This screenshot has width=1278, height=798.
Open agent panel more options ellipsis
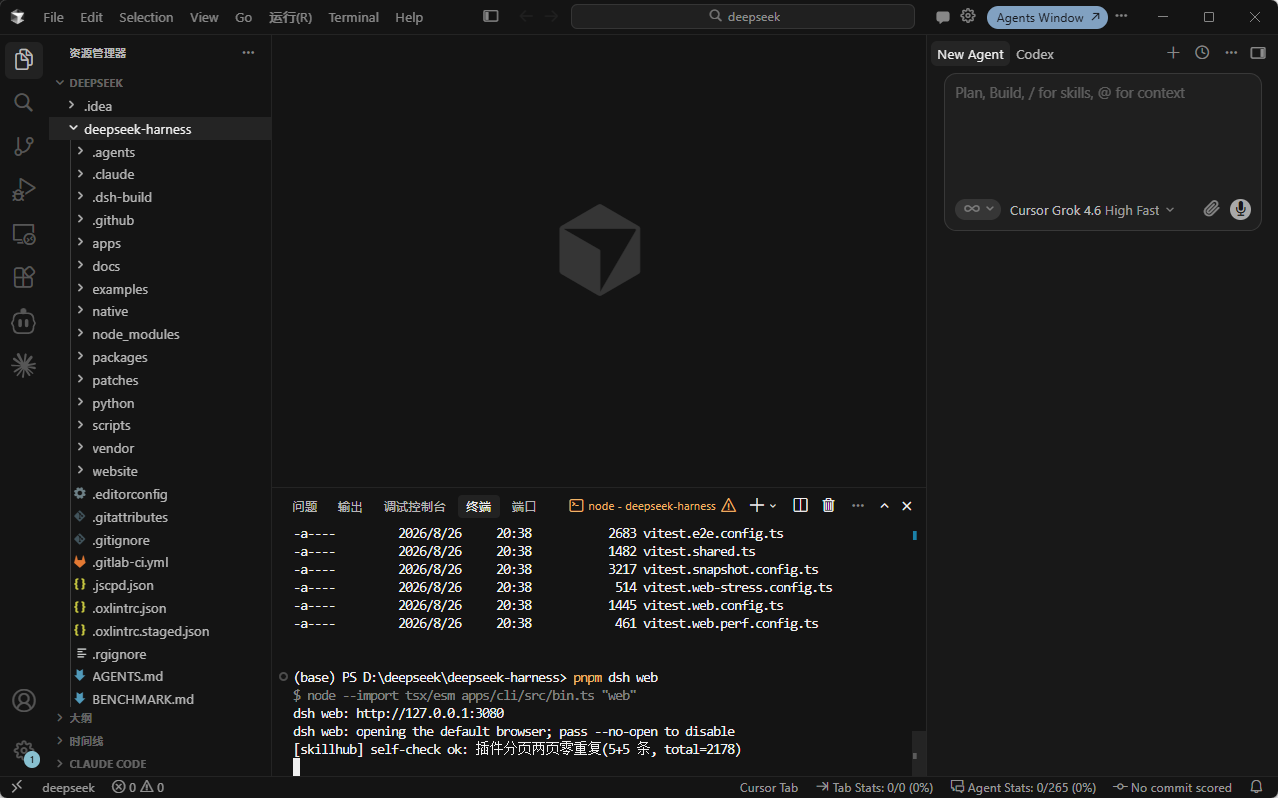click(1231, 53)
